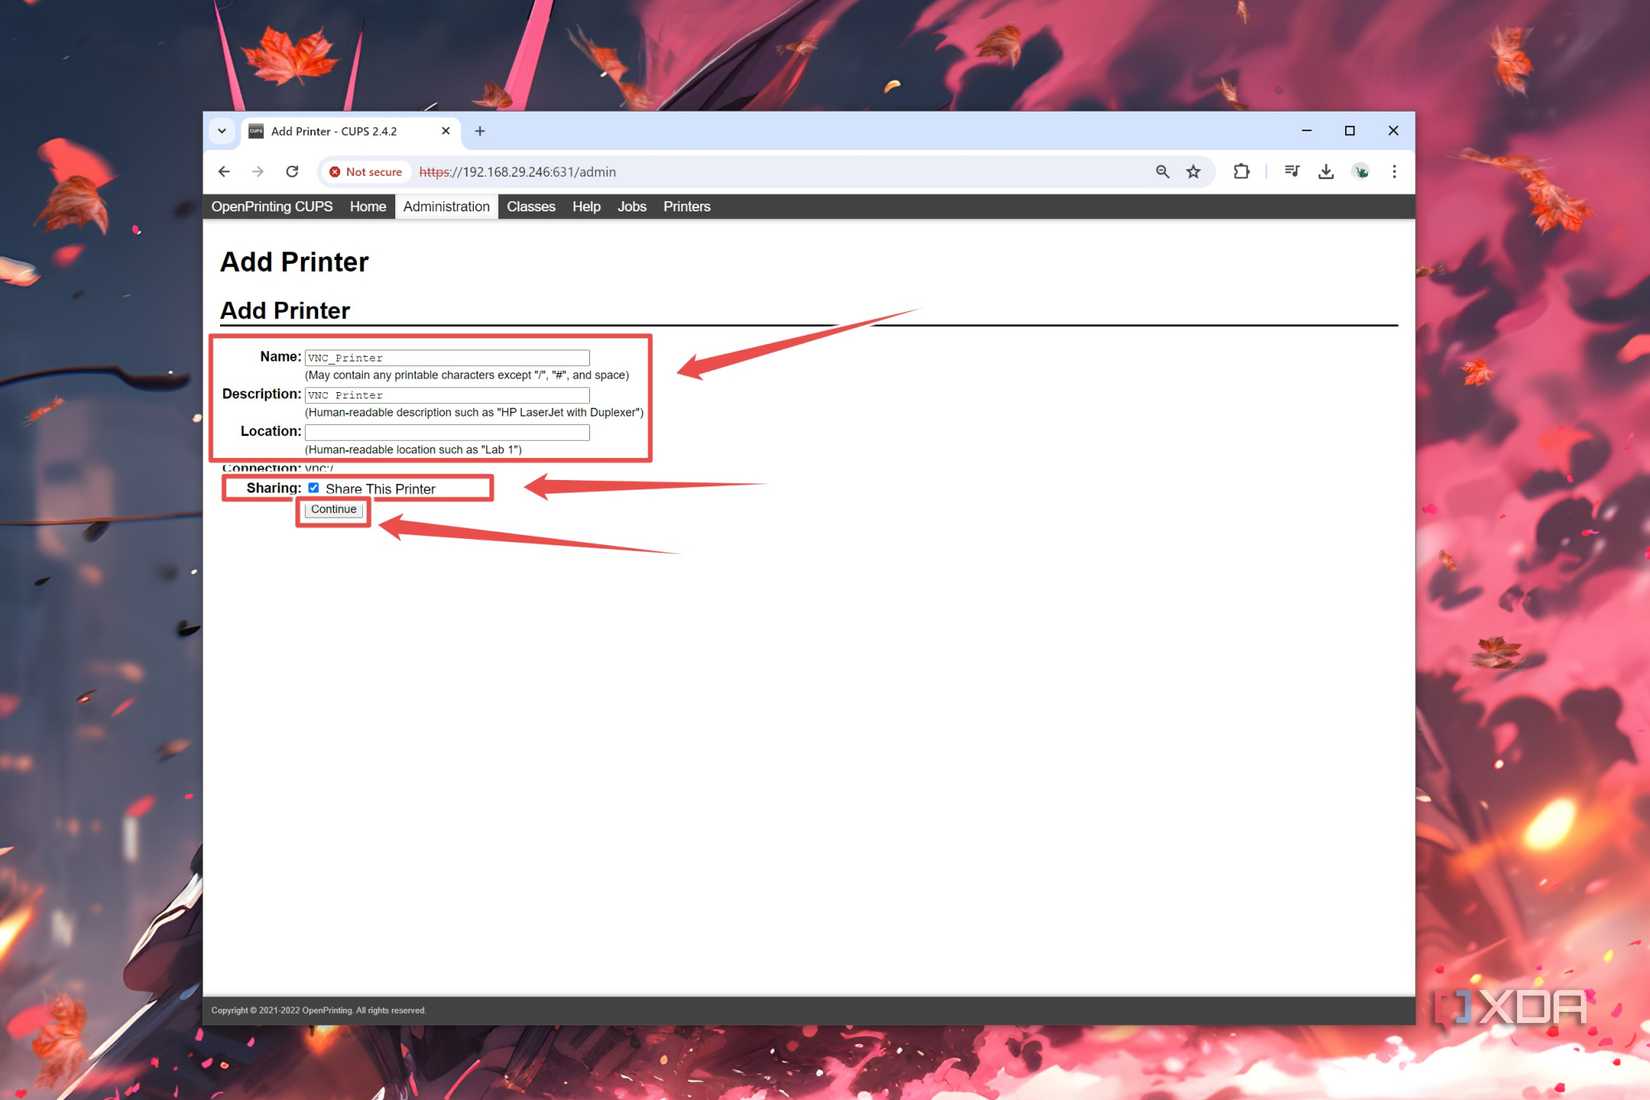Select the Administration nav tab
1650x1100 pixels.
446,207
